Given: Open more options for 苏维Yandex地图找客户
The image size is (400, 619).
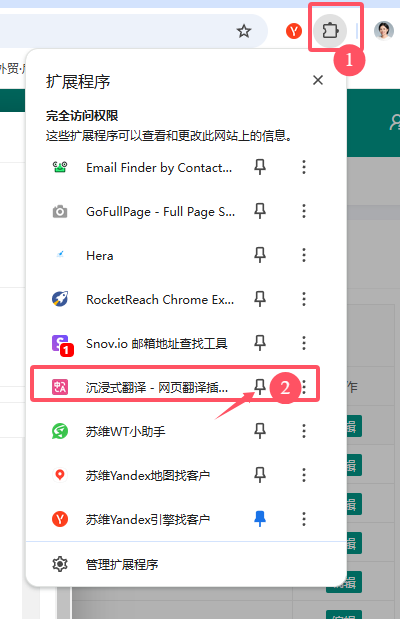Looking at the screenshot, I should pos(304,475).
